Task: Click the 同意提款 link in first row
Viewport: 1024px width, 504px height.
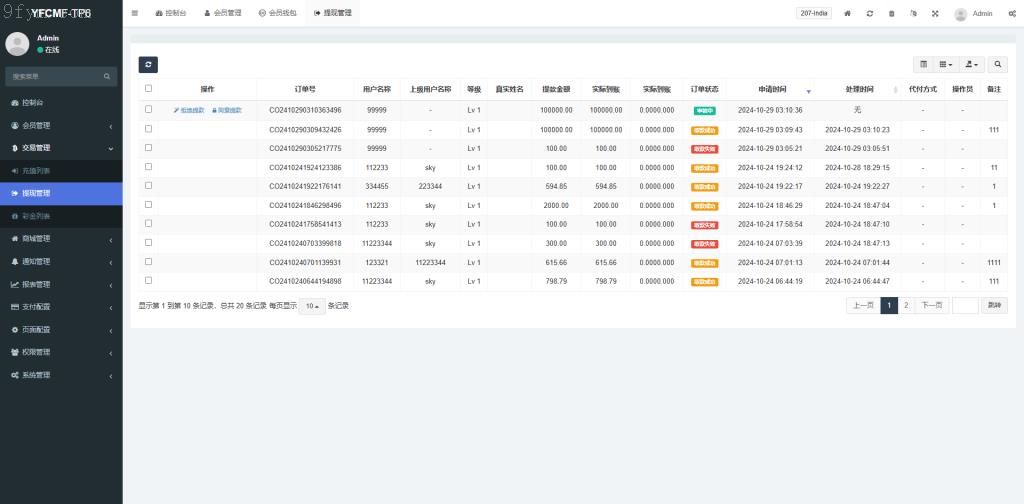Action: (226, 110)
